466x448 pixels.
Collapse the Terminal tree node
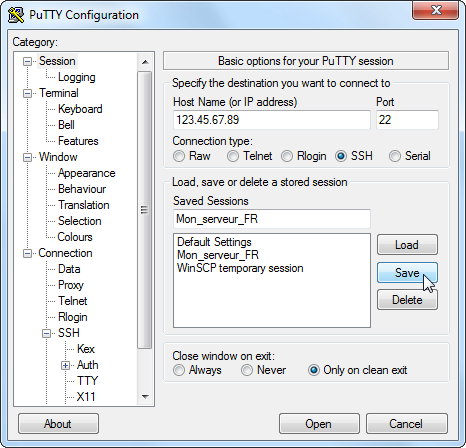coord(27,93)
